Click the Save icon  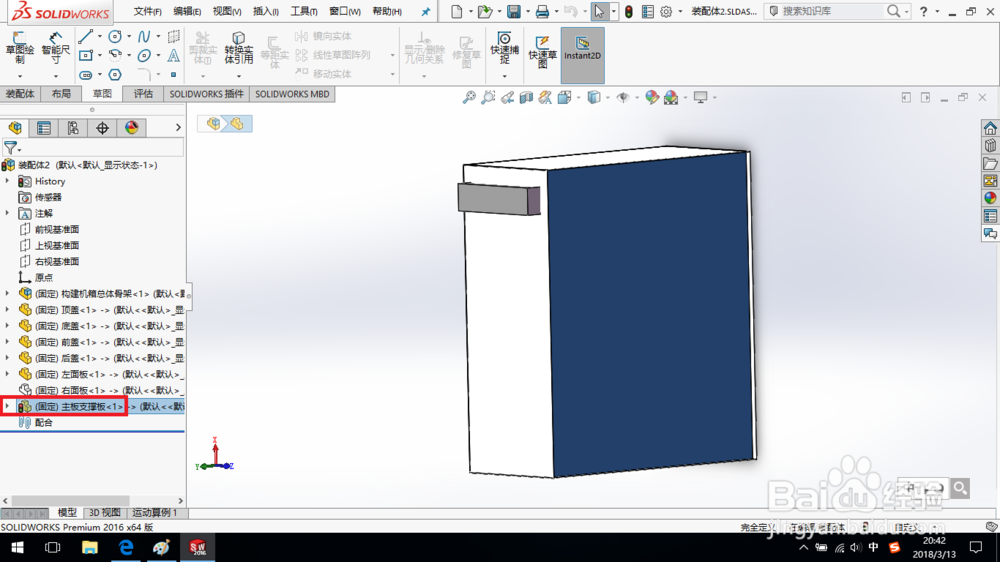[x=513, y=11]
